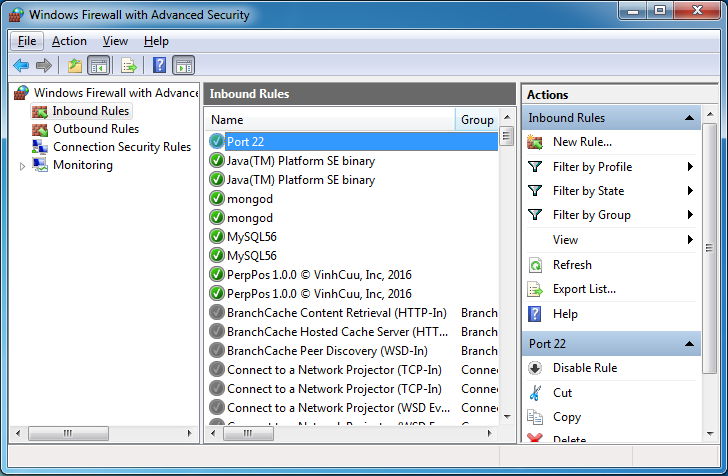Click the rules list vertical scrollbar thumb
Screen dimensions: 728x476
[507, 136]
